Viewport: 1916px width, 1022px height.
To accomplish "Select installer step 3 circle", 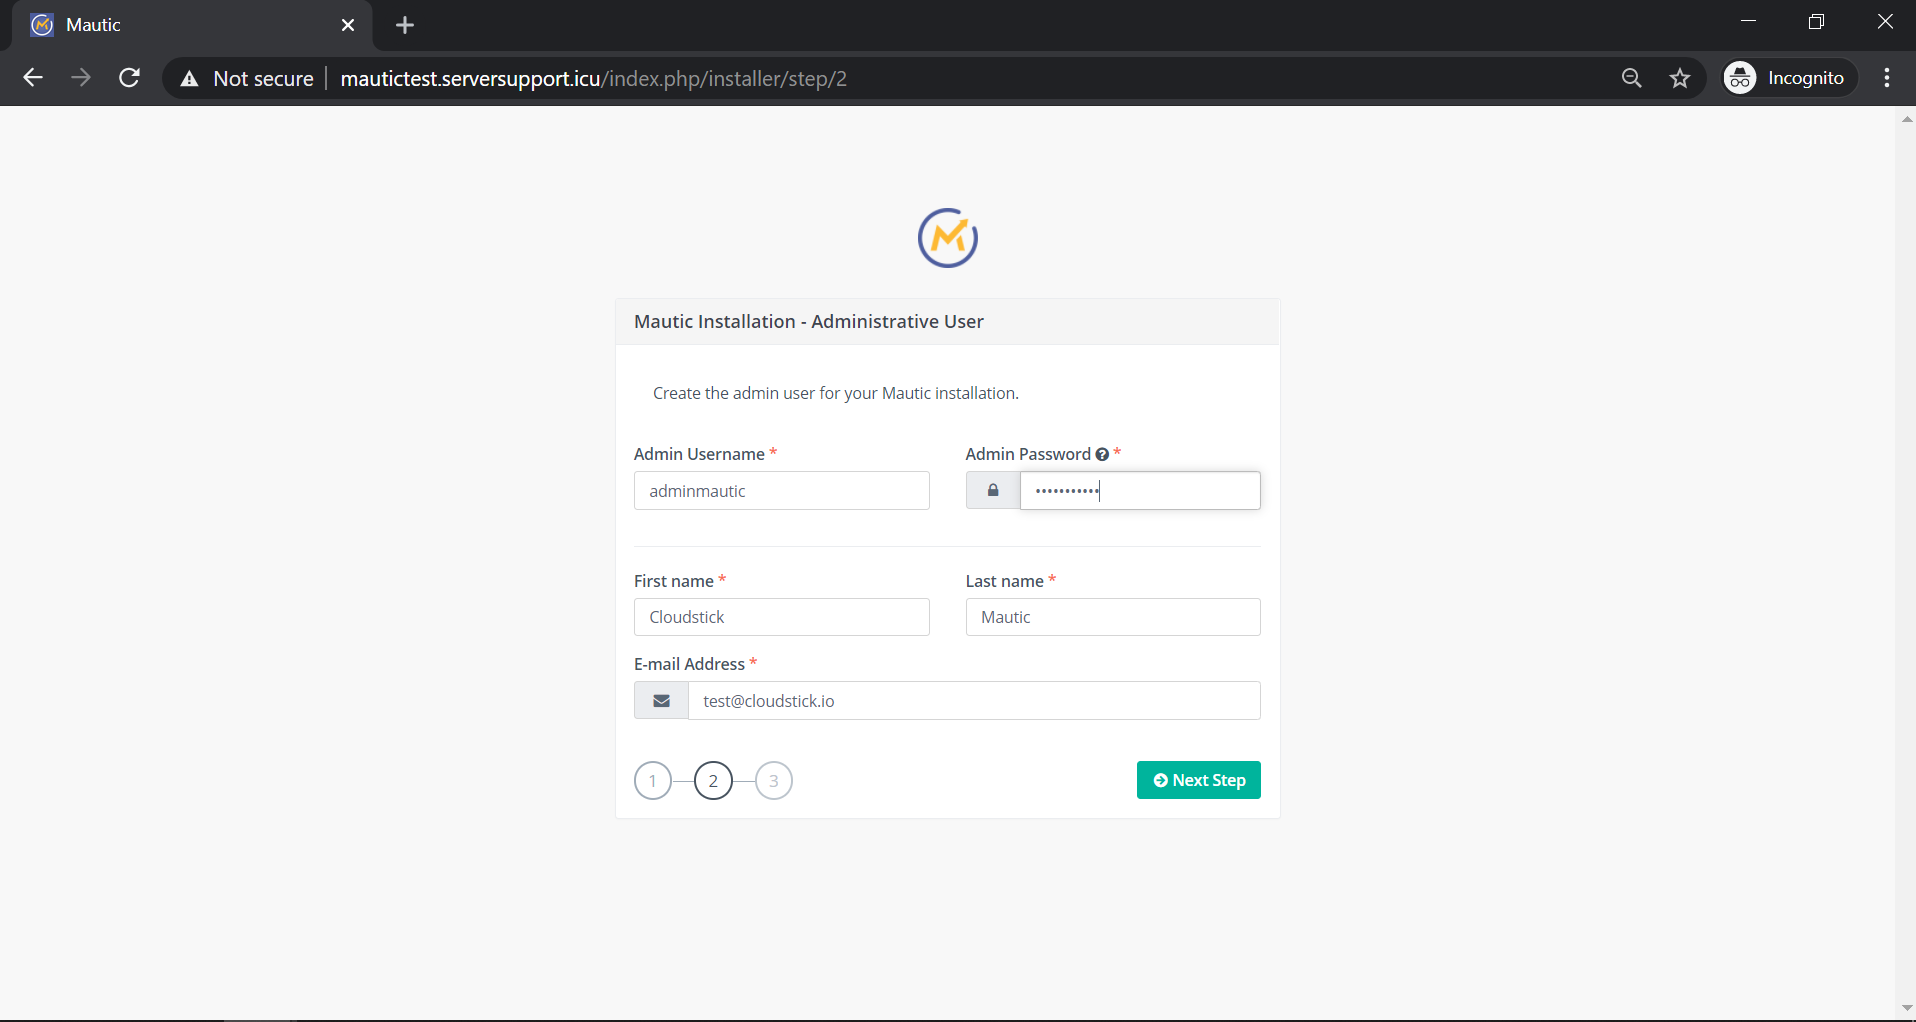I will (x=773, y=781).
